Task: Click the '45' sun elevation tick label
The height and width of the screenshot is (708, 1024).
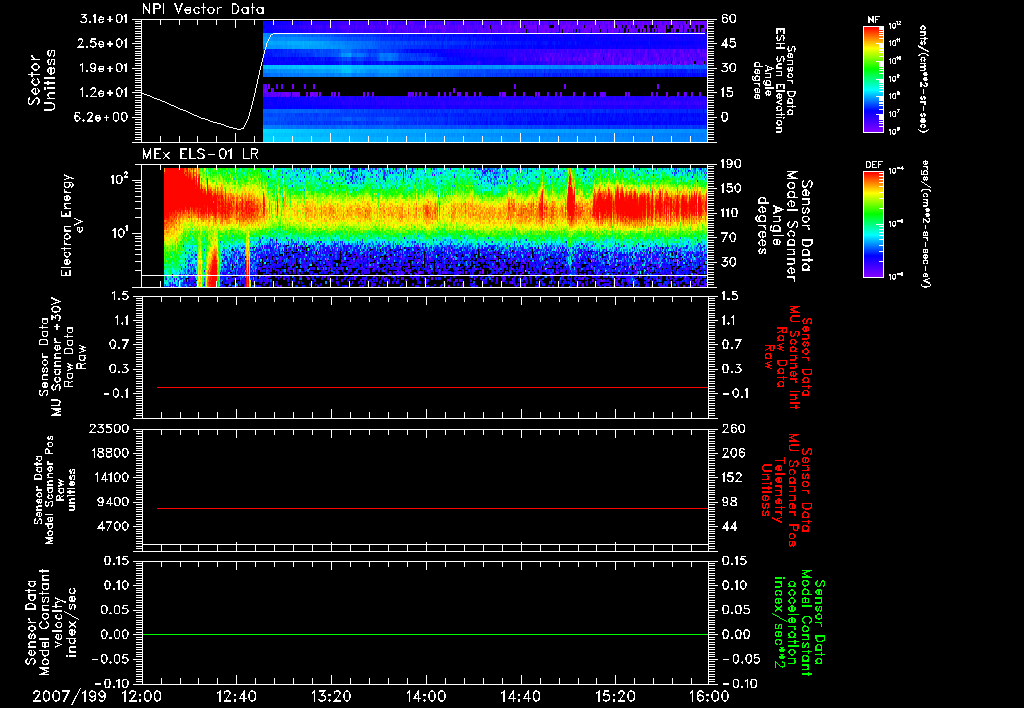Action: click(x=729, y=43)
